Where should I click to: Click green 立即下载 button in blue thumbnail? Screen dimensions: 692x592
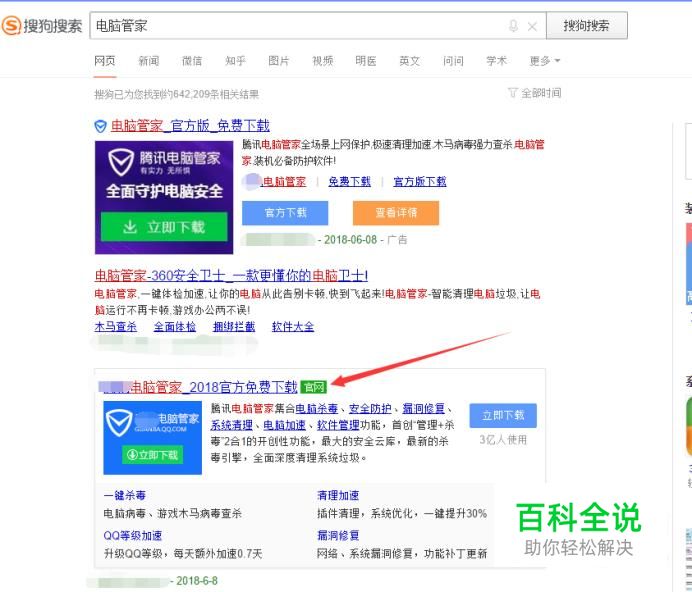coord(152,455)
